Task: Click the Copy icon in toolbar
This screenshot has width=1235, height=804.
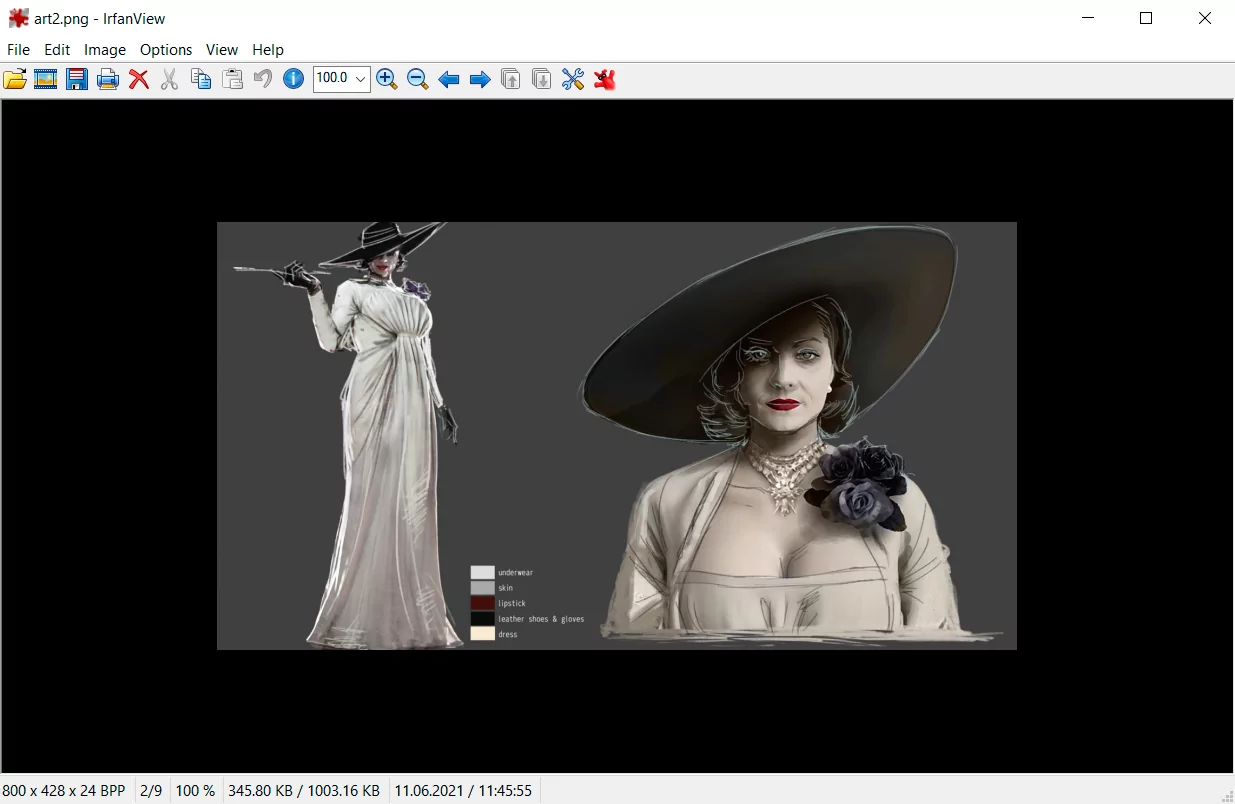Action: [x=201, y=79]
